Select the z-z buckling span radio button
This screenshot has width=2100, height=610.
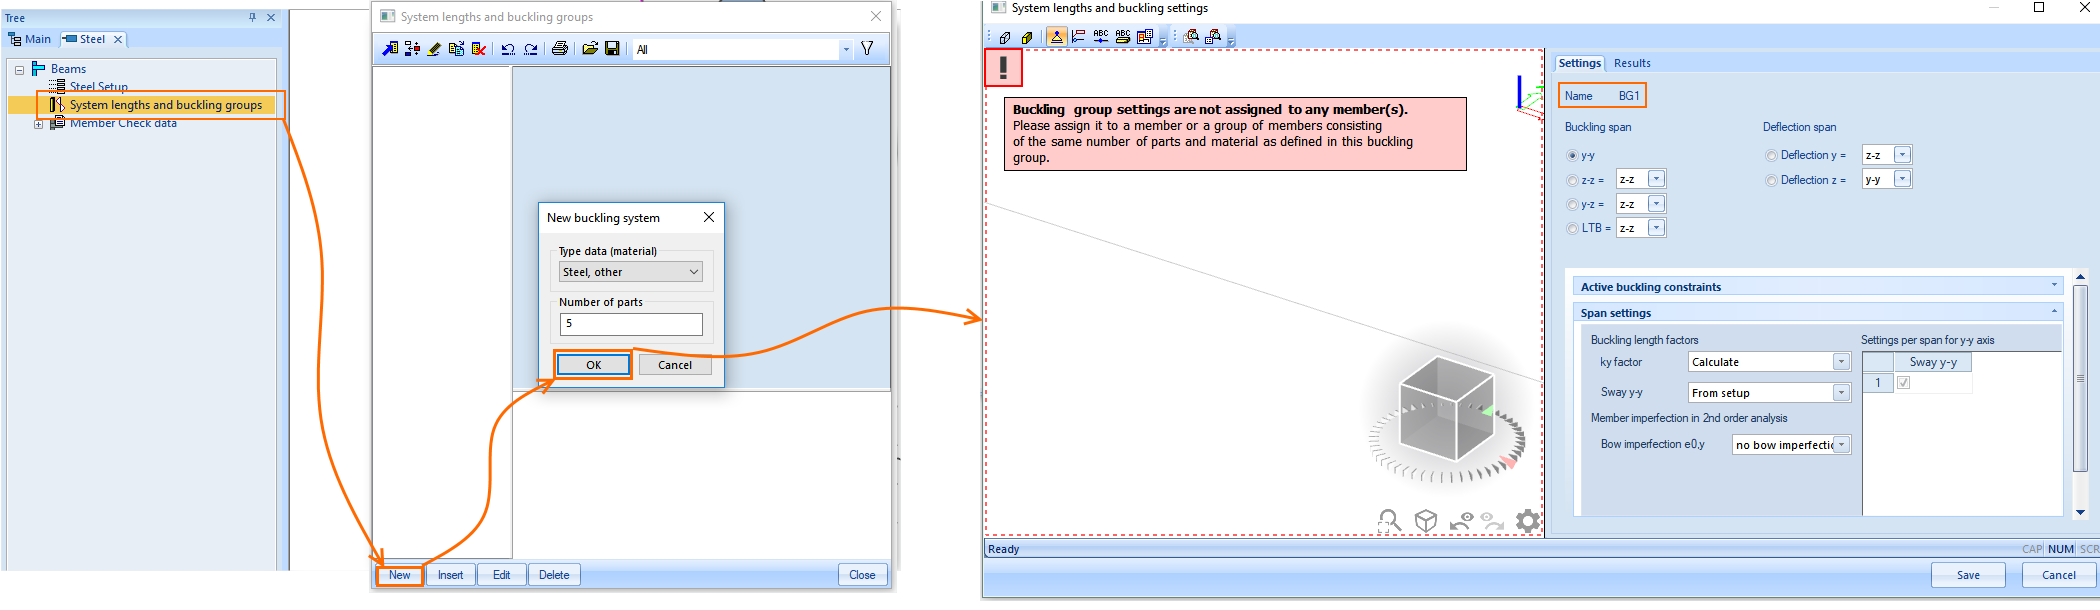click(x=1572, y=180)
